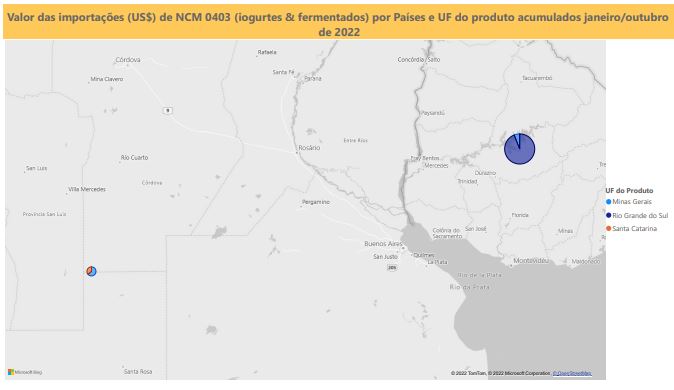Click the Paysandú city label

pyautogui.click(x=432, y=113)
